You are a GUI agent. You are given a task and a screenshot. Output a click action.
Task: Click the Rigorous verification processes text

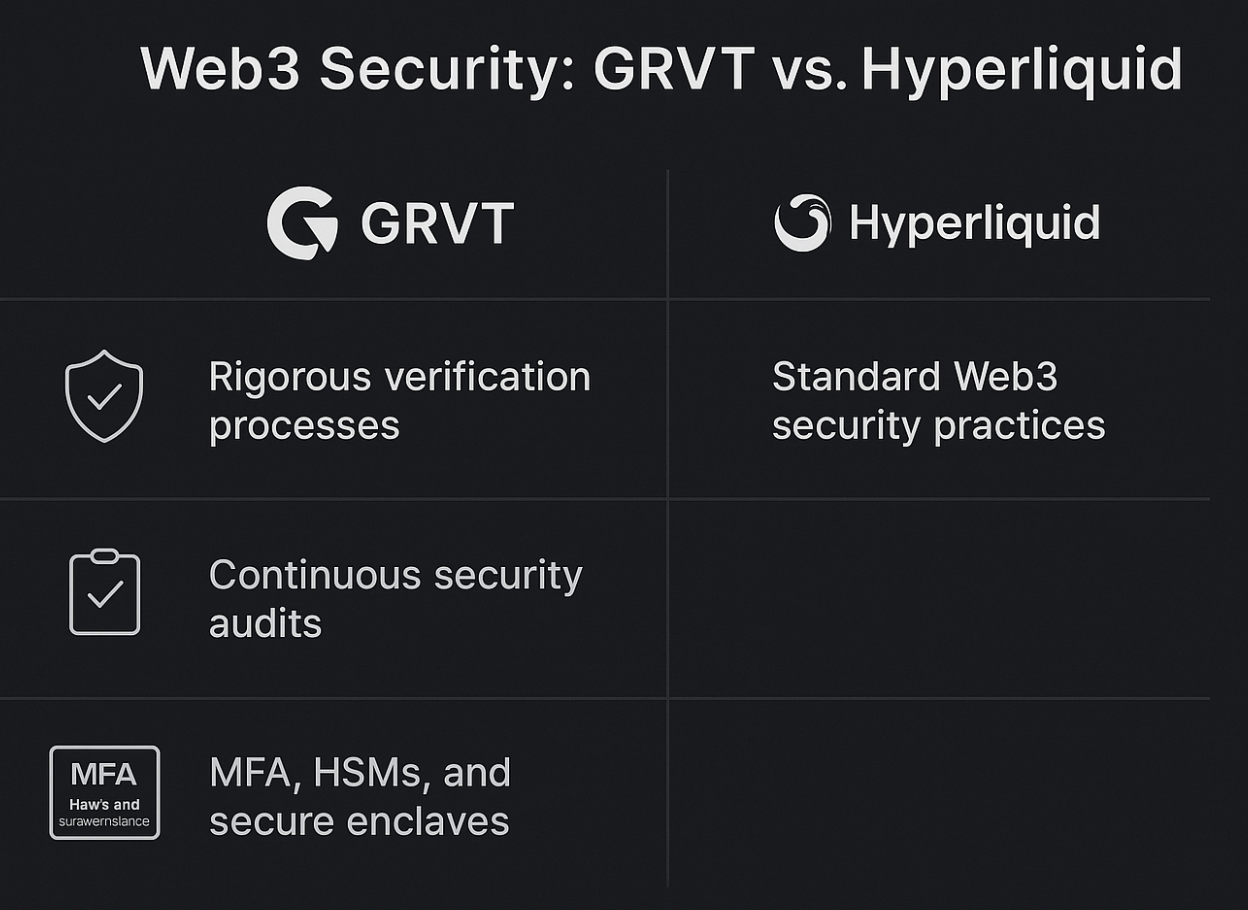399,401
